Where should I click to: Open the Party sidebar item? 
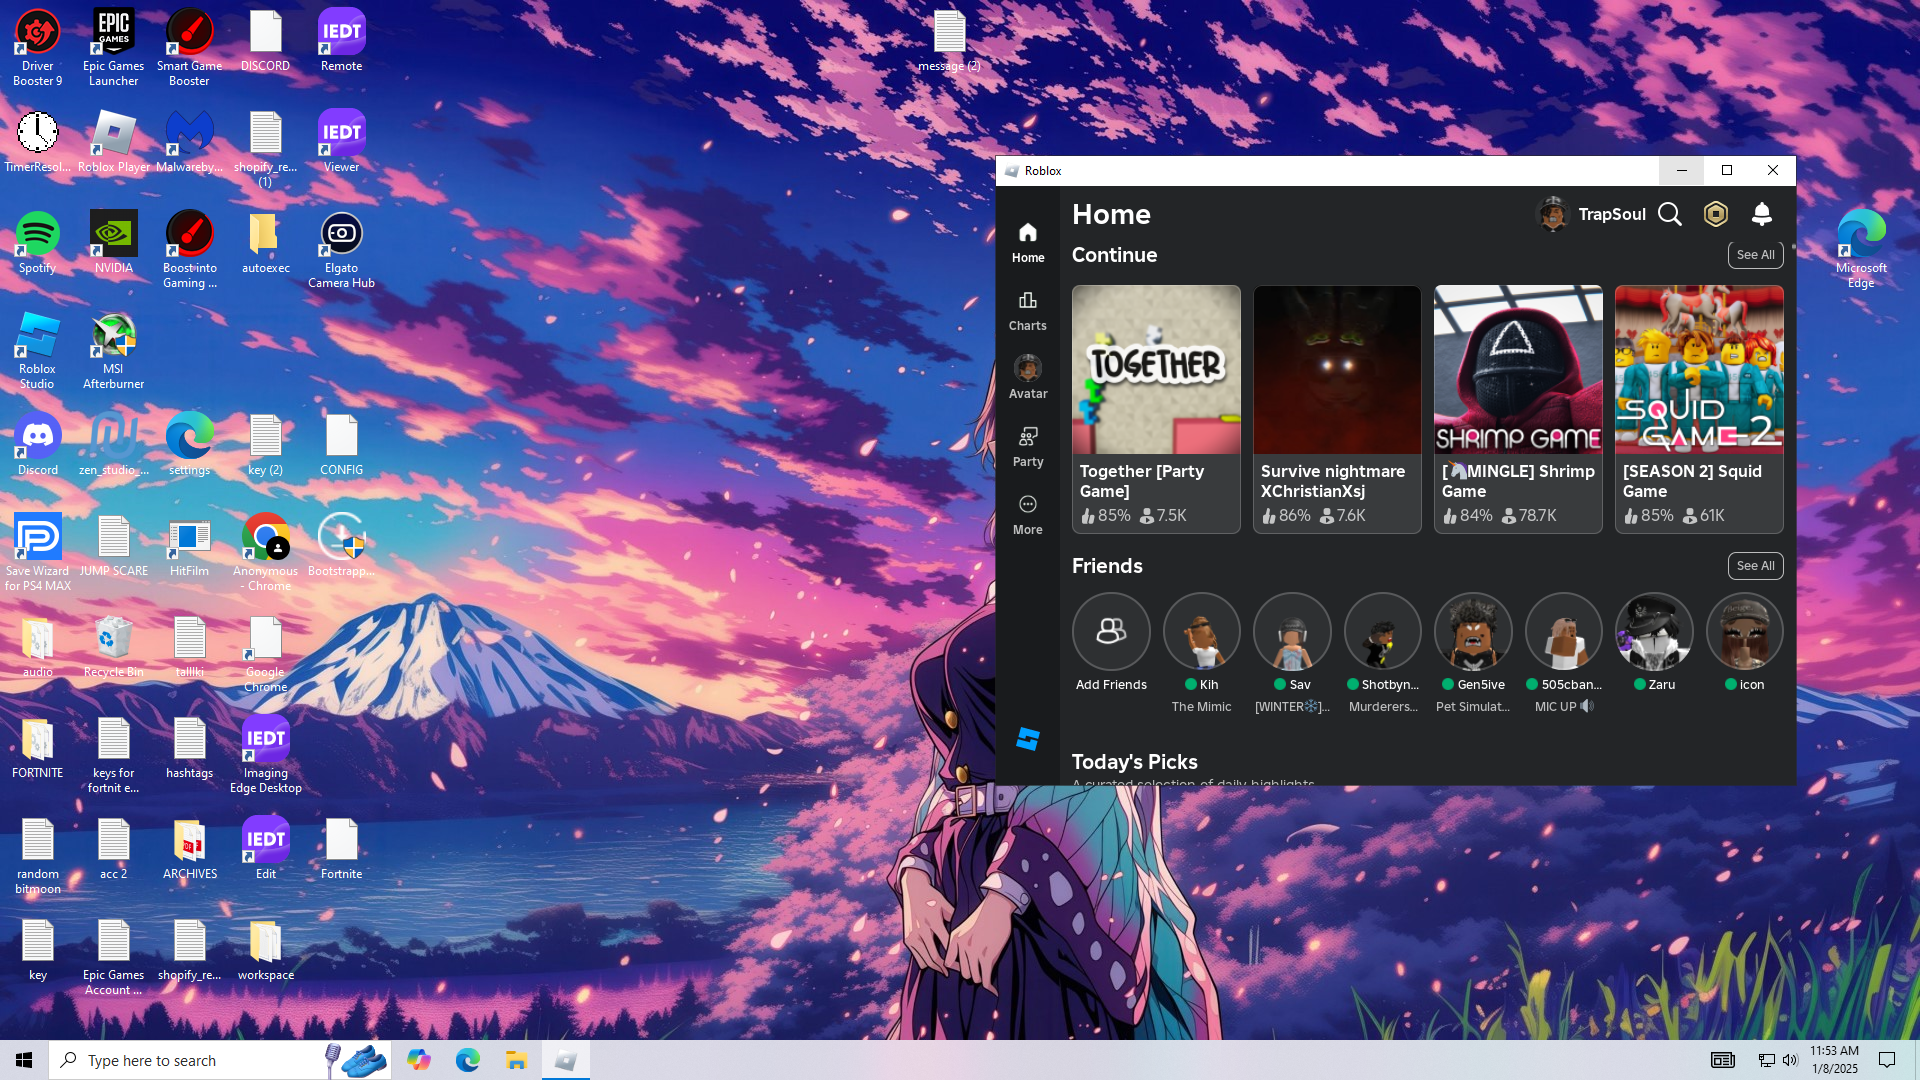[1027, 446]
